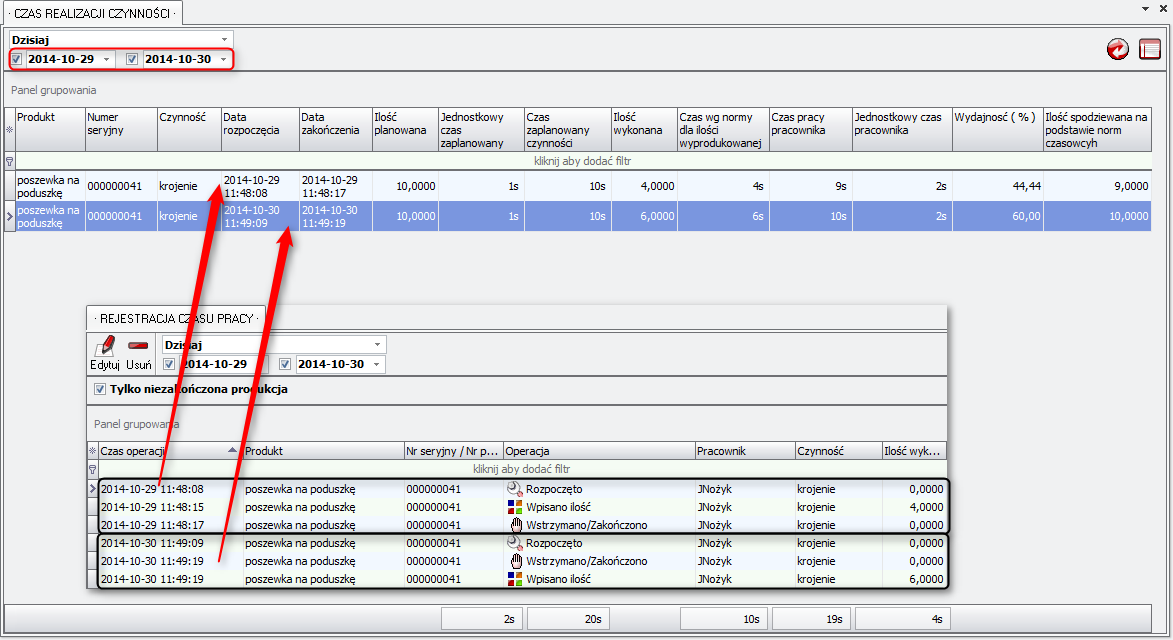Click the filter funnel icon in top grid

tap(9, 161)
